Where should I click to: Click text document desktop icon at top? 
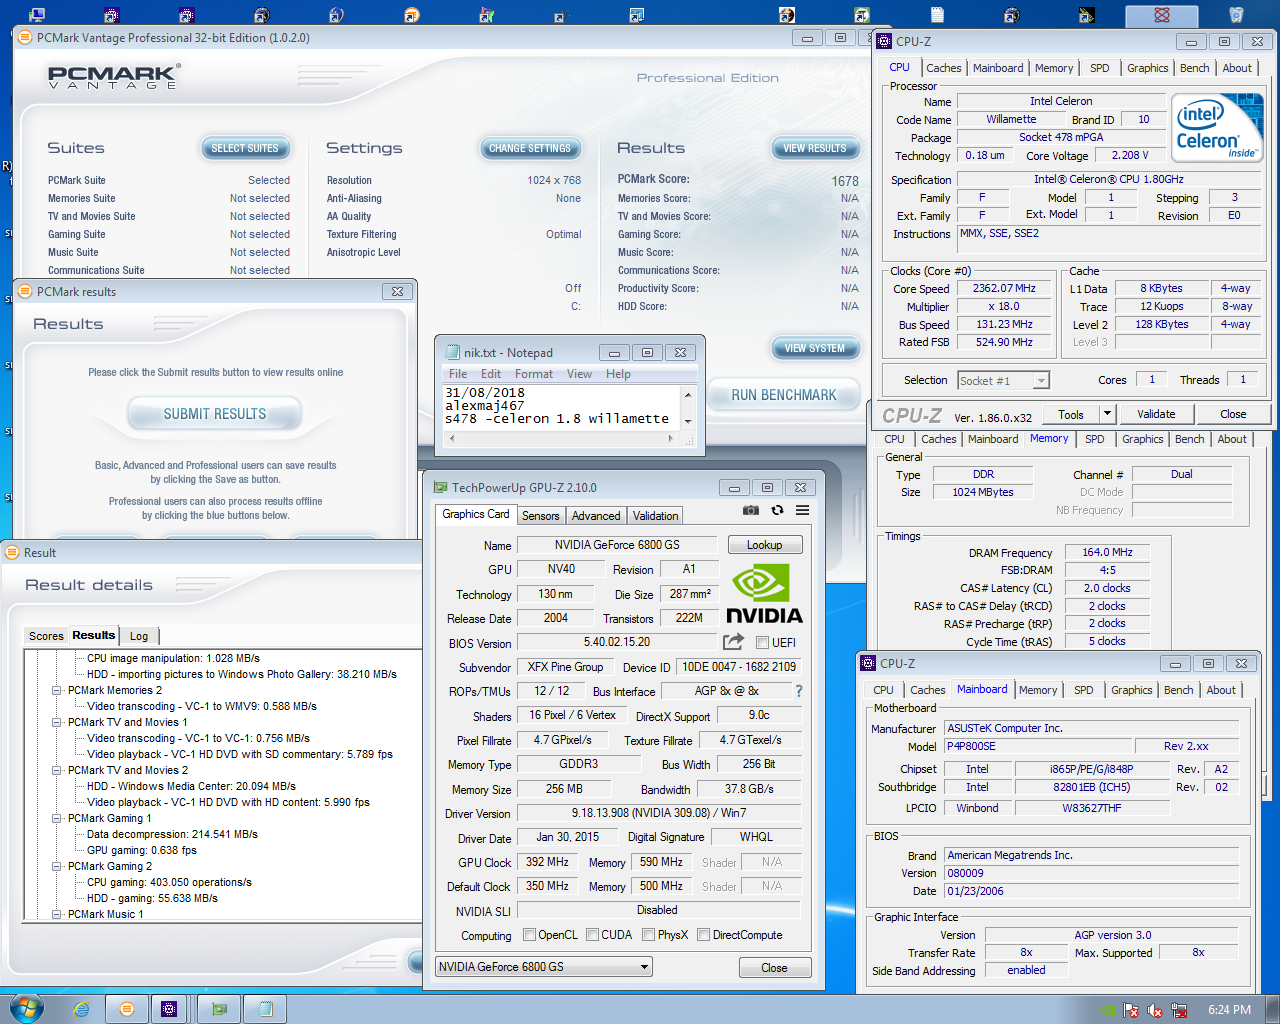(937, 14)
